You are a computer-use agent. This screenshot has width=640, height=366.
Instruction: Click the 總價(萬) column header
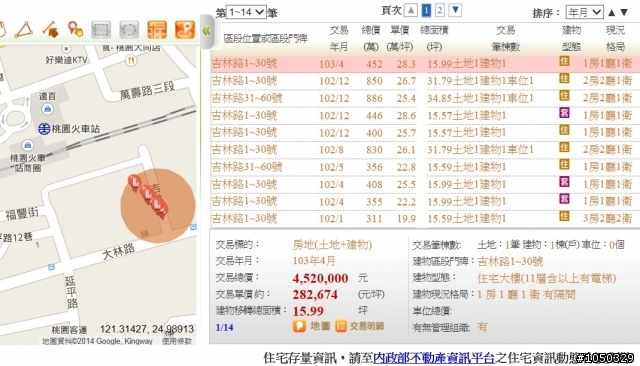(371, 38)
